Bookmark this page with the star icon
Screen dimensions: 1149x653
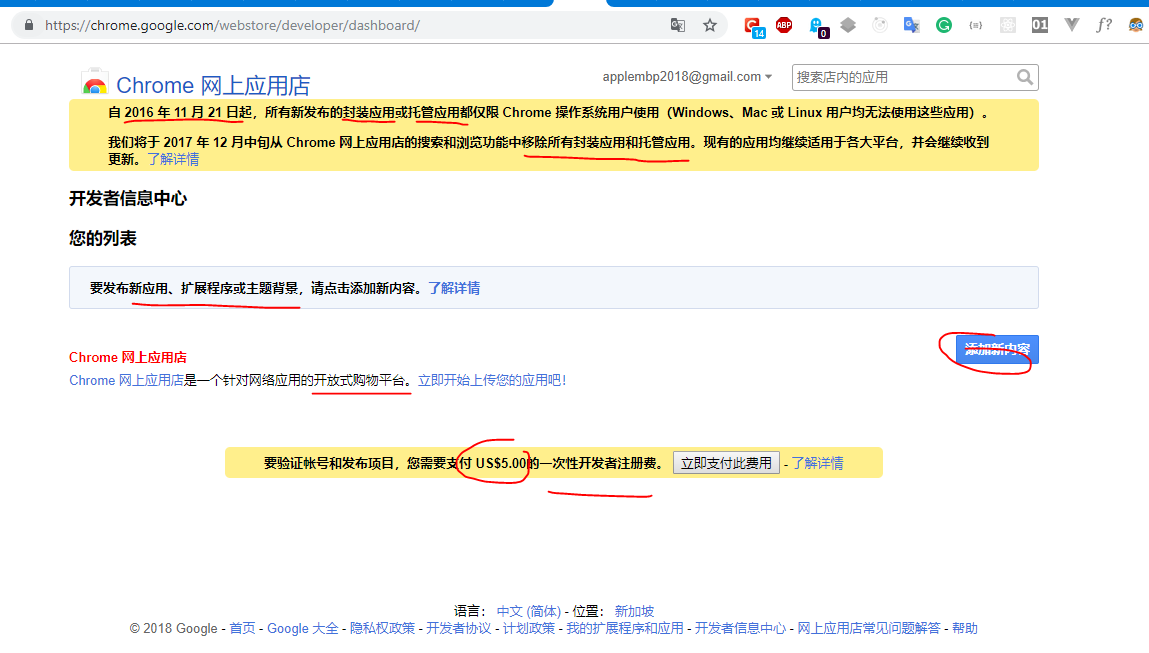[709, 25]
